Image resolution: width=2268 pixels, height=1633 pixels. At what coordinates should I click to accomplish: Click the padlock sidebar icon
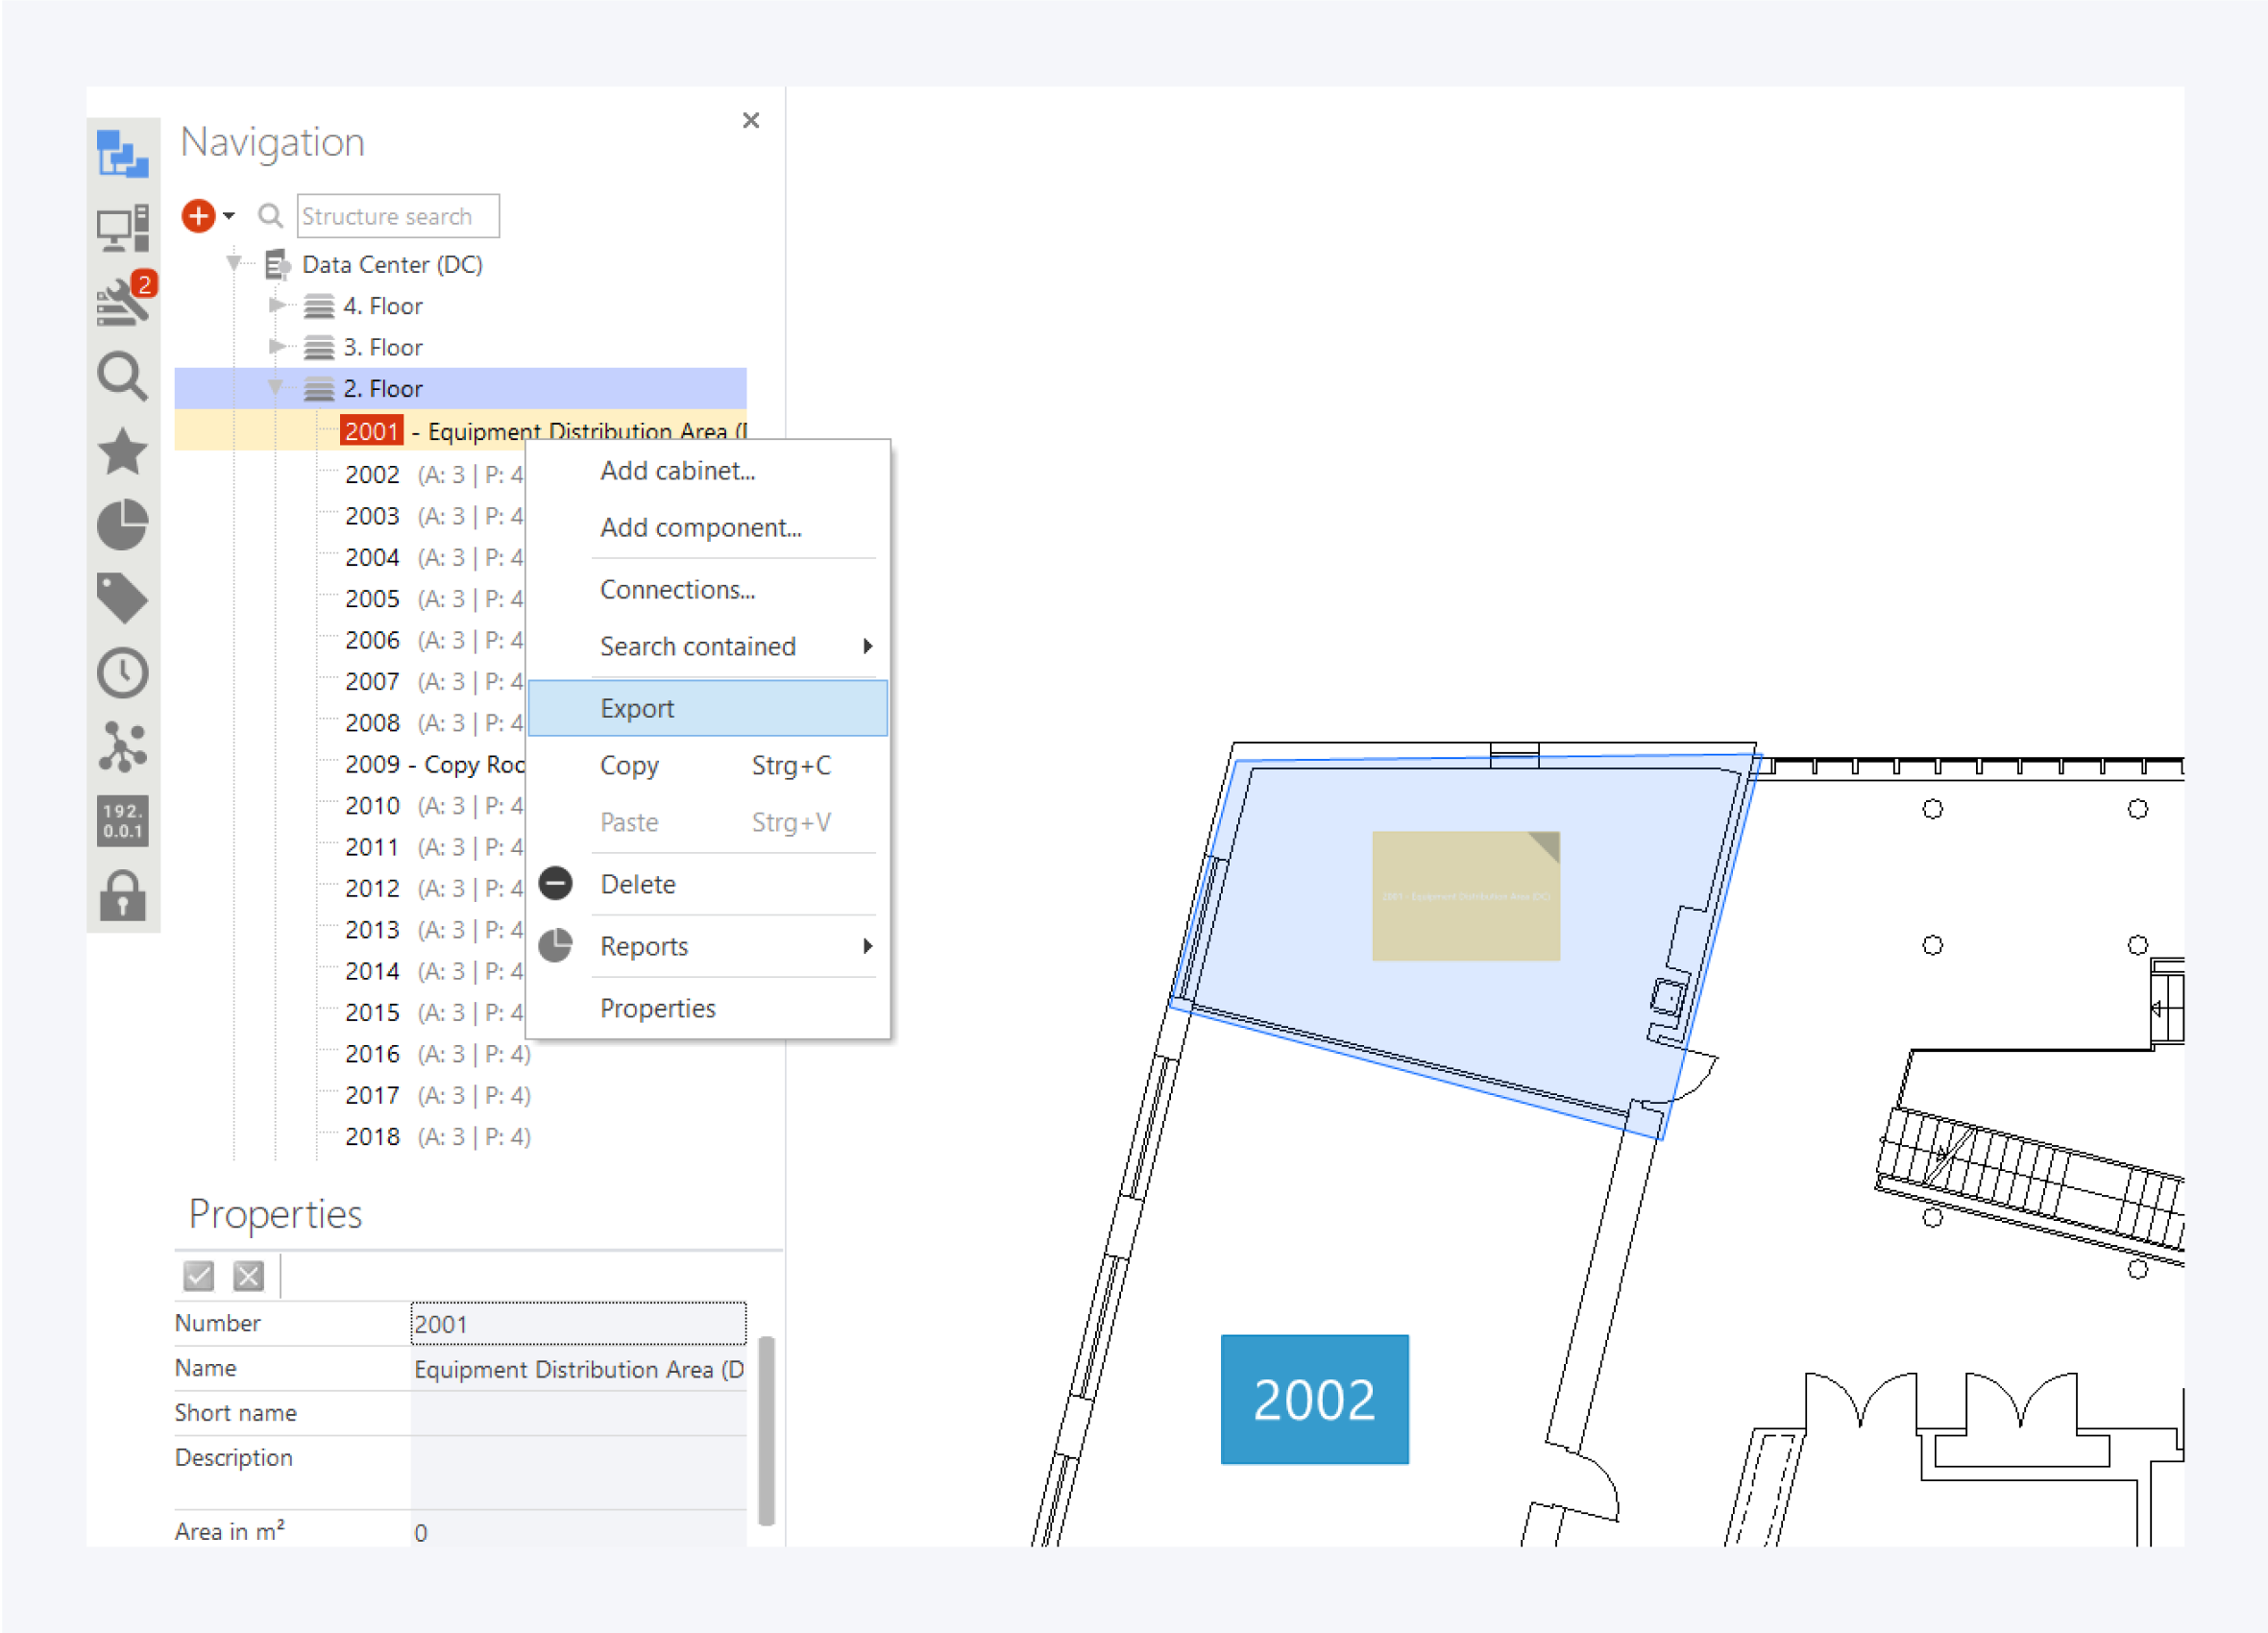122,895
